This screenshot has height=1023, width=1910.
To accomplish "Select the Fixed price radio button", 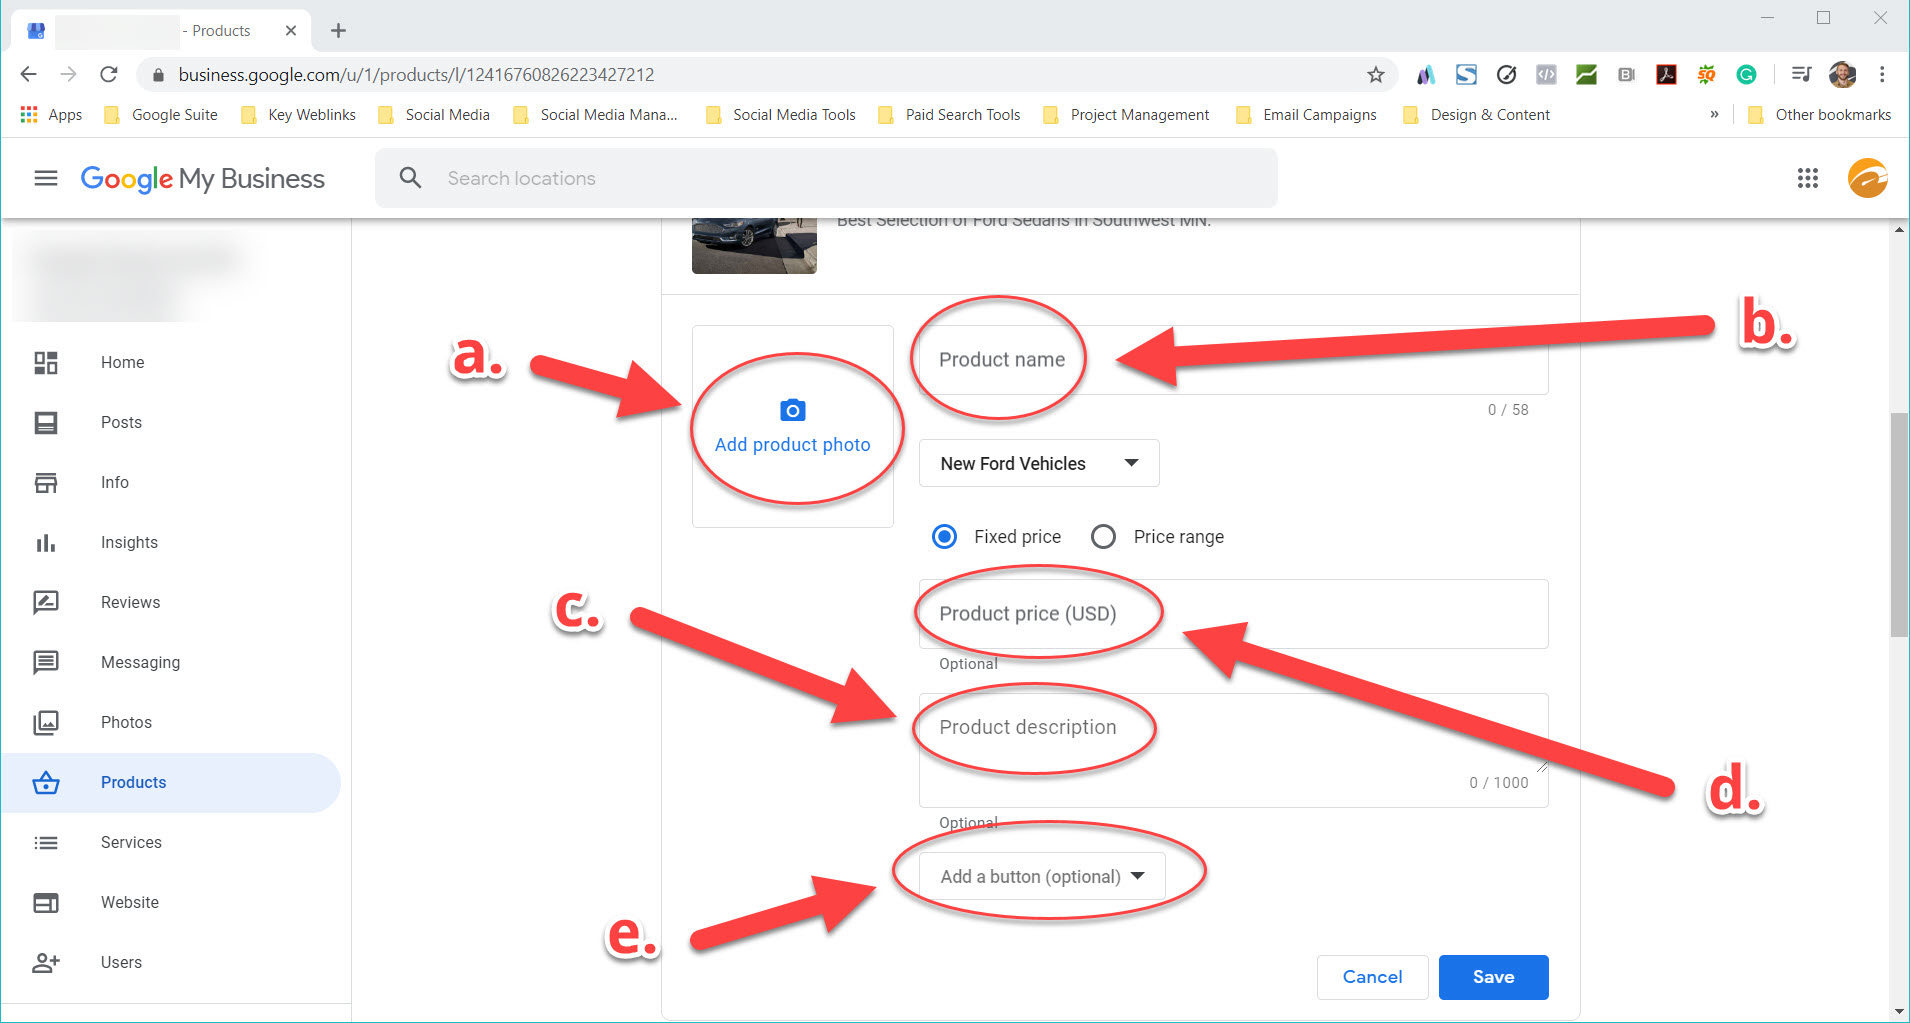I will coord(944,537).
